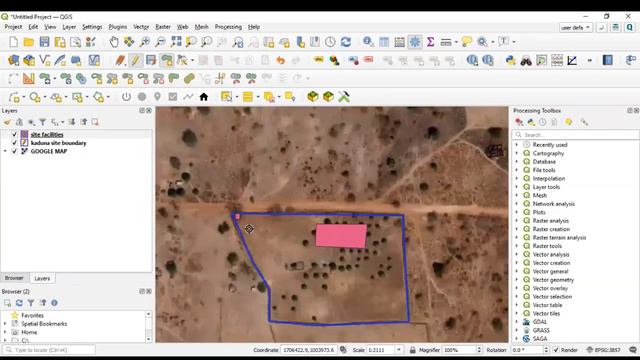Click the black Home icon
This screenshot has height=360, width=640.
(204, 97)
